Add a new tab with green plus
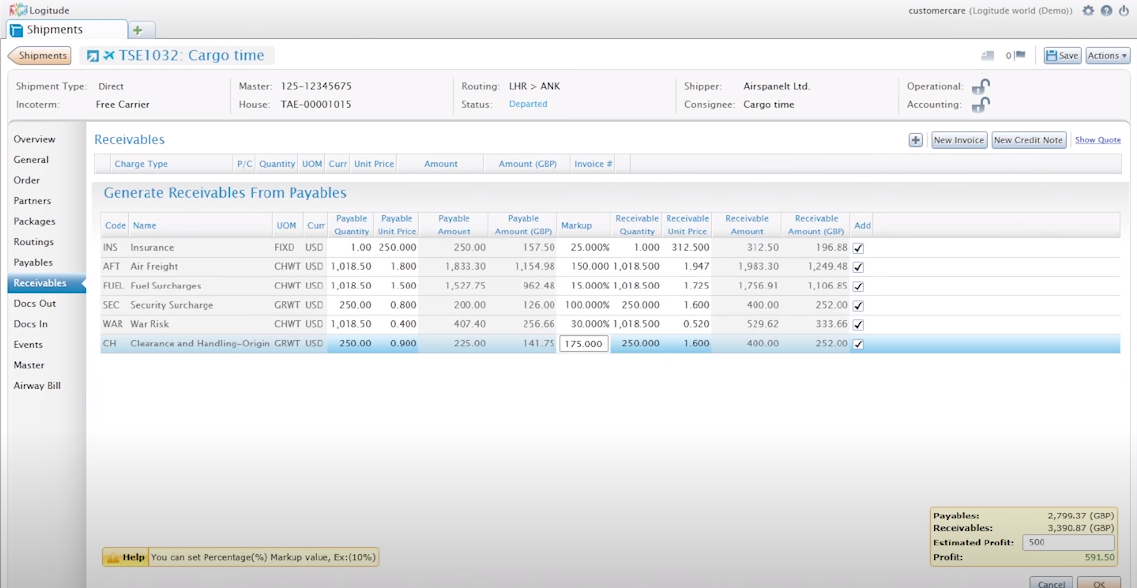 138,30
